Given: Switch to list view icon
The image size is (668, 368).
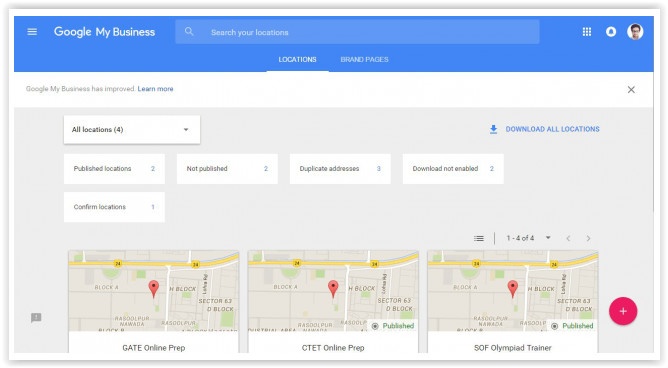Looking at the screenshot, I should click(479, 238).
